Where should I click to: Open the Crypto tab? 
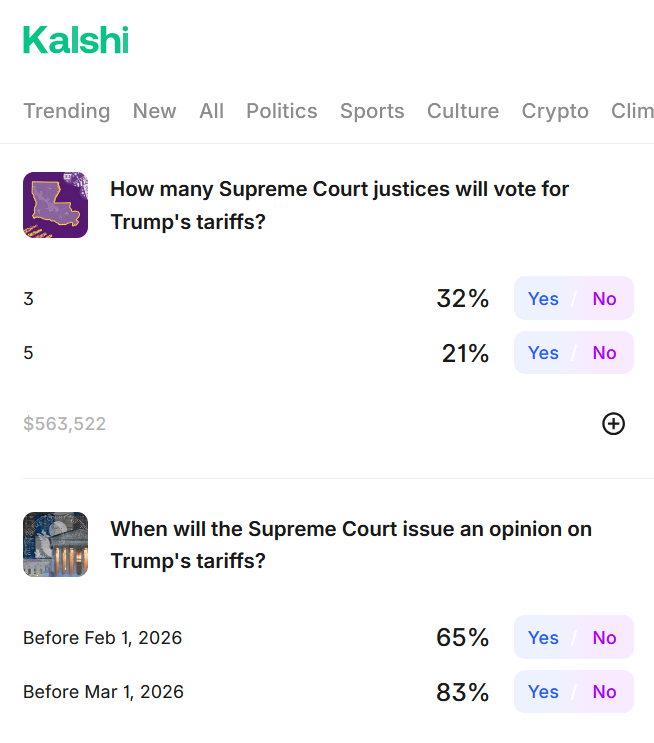[555, 111]
